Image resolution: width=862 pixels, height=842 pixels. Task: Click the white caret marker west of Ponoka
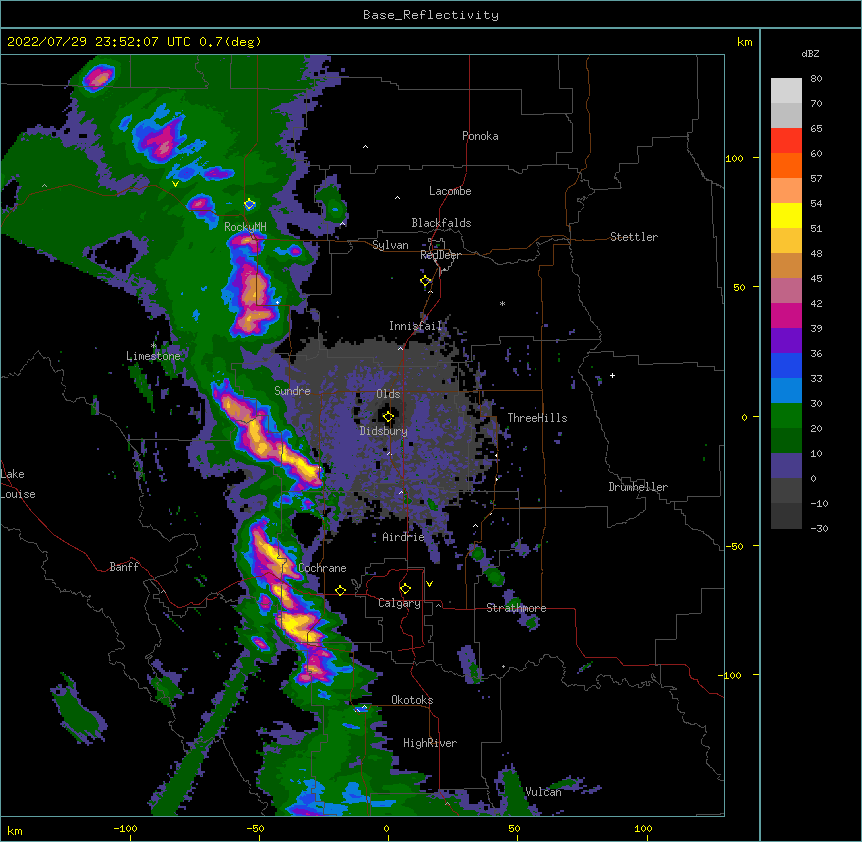coord(366,147)
